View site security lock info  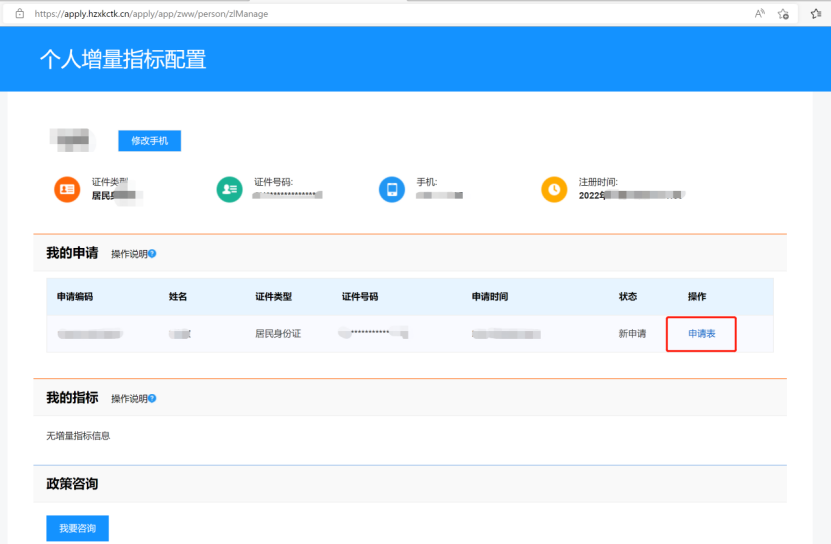(x=19, y=14)
